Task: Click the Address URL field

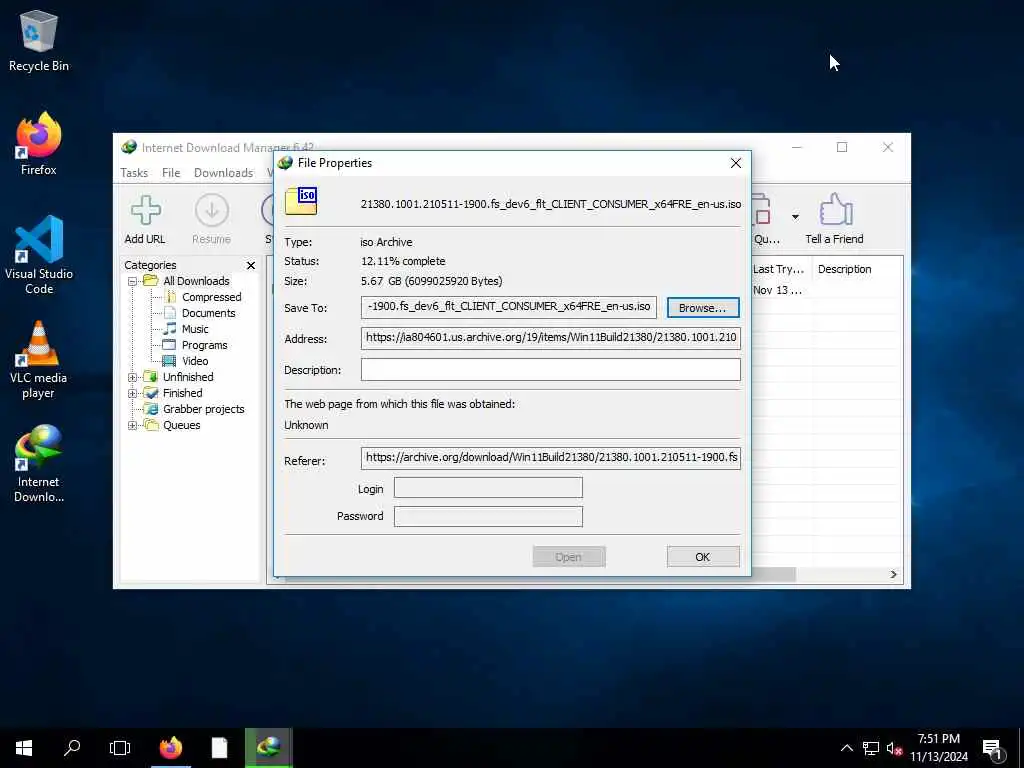Action: tap(551, 338)
